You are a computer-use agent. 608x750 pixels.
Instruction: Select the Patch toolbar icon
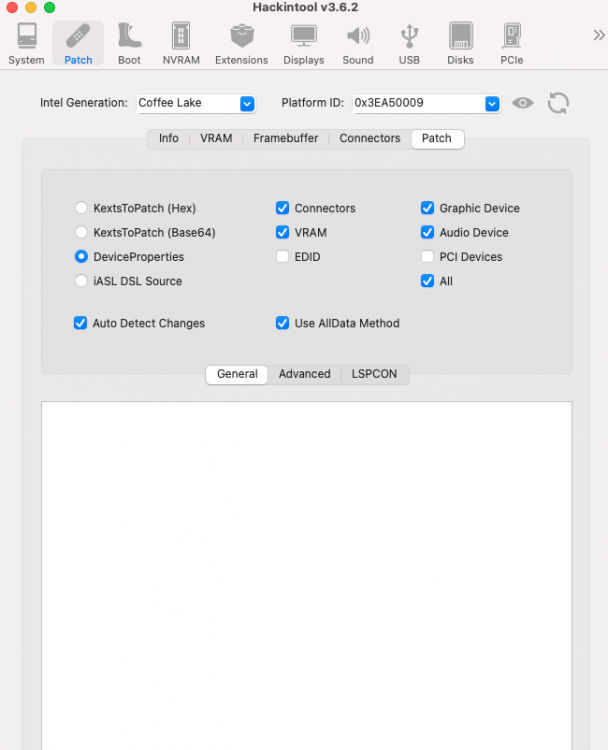point(78,44)
